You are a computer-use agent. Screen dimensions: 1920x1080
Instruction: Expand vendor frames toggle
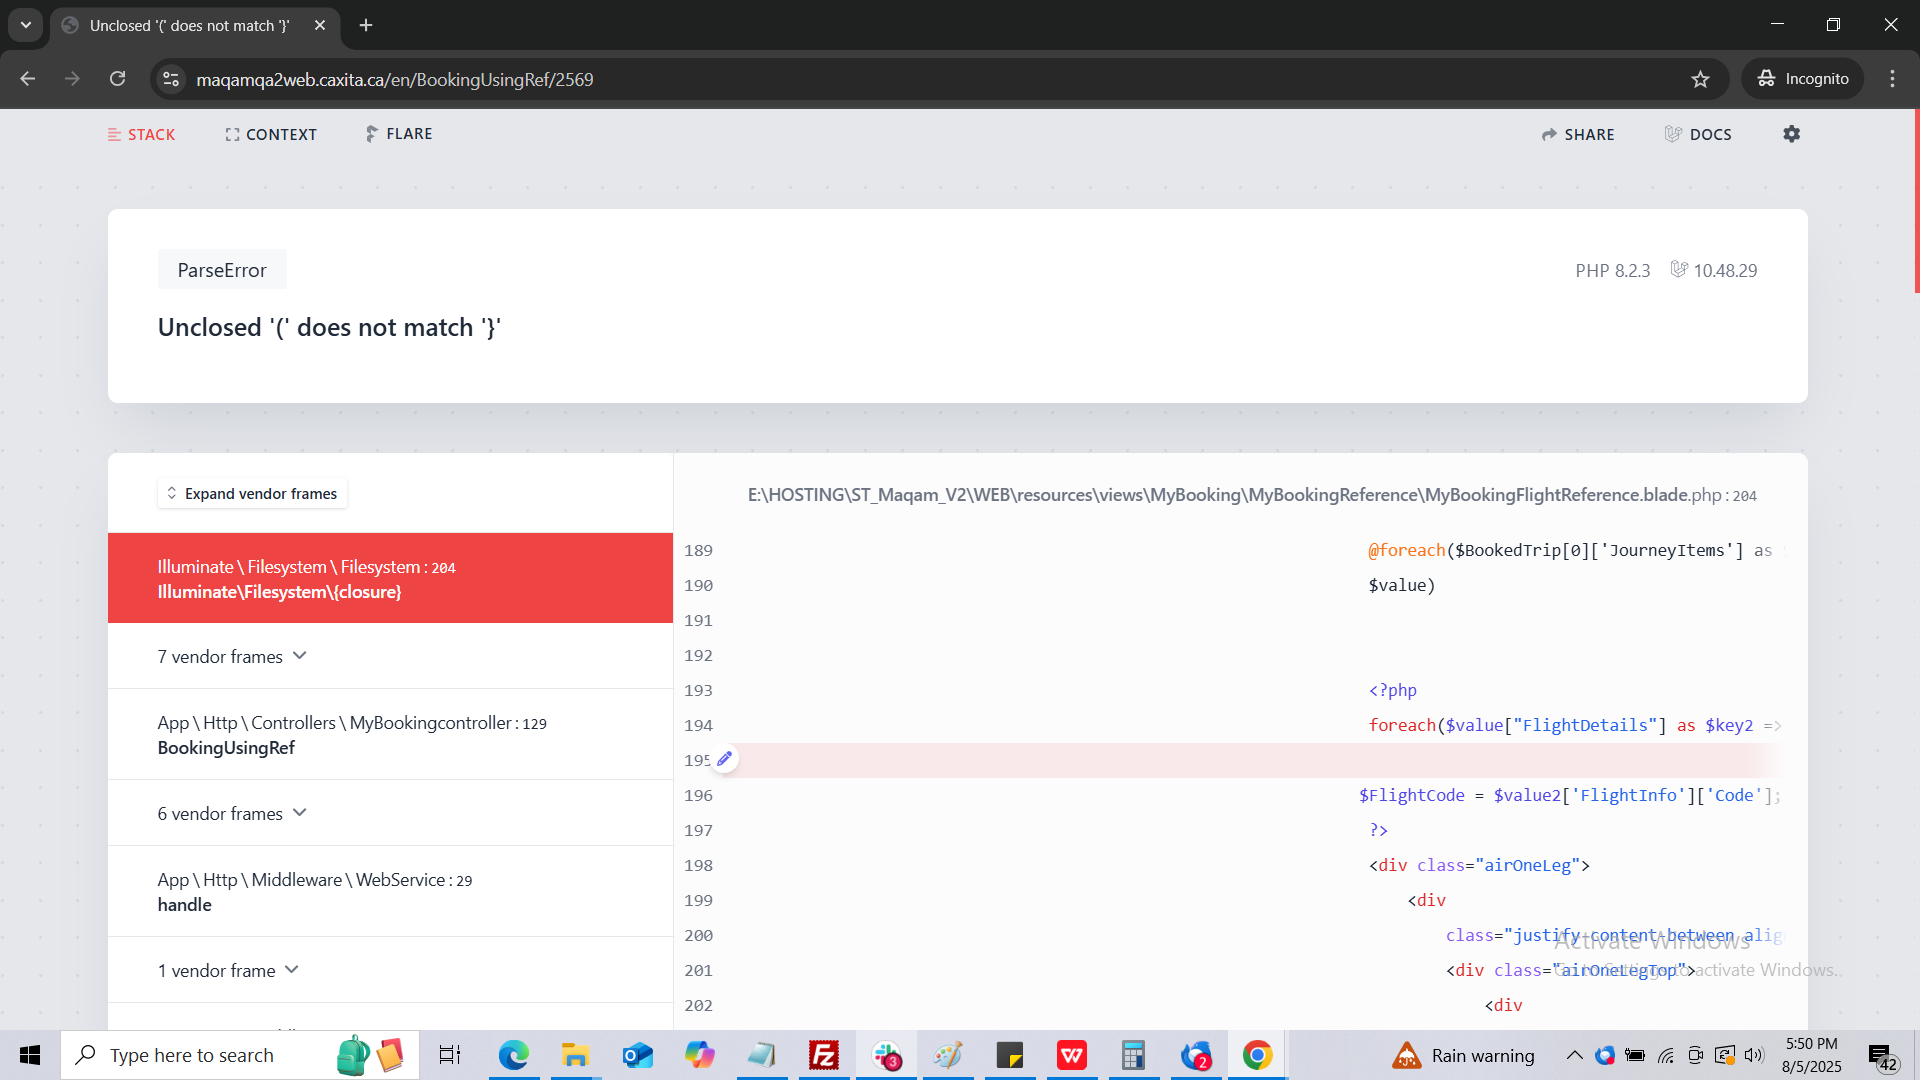(x=252, y=493)
